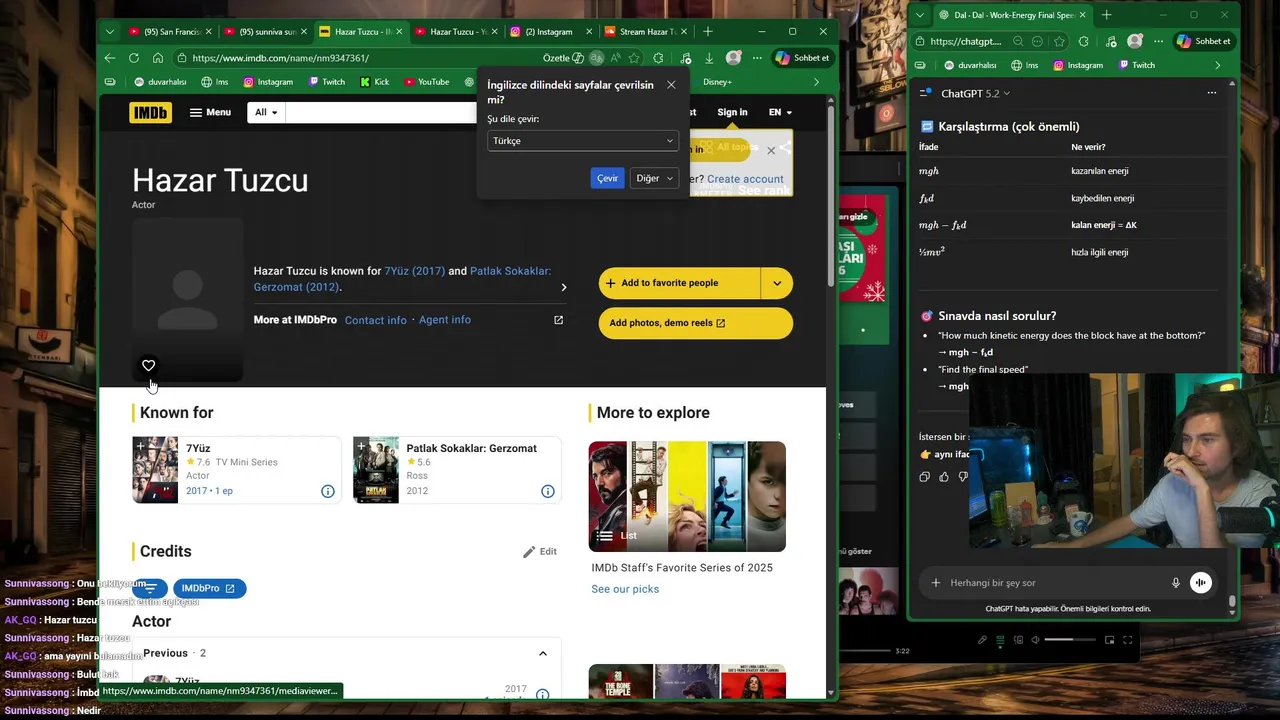Click the info icon for Patlak Sokaklar
The image size is (1280, 720).
547,491
